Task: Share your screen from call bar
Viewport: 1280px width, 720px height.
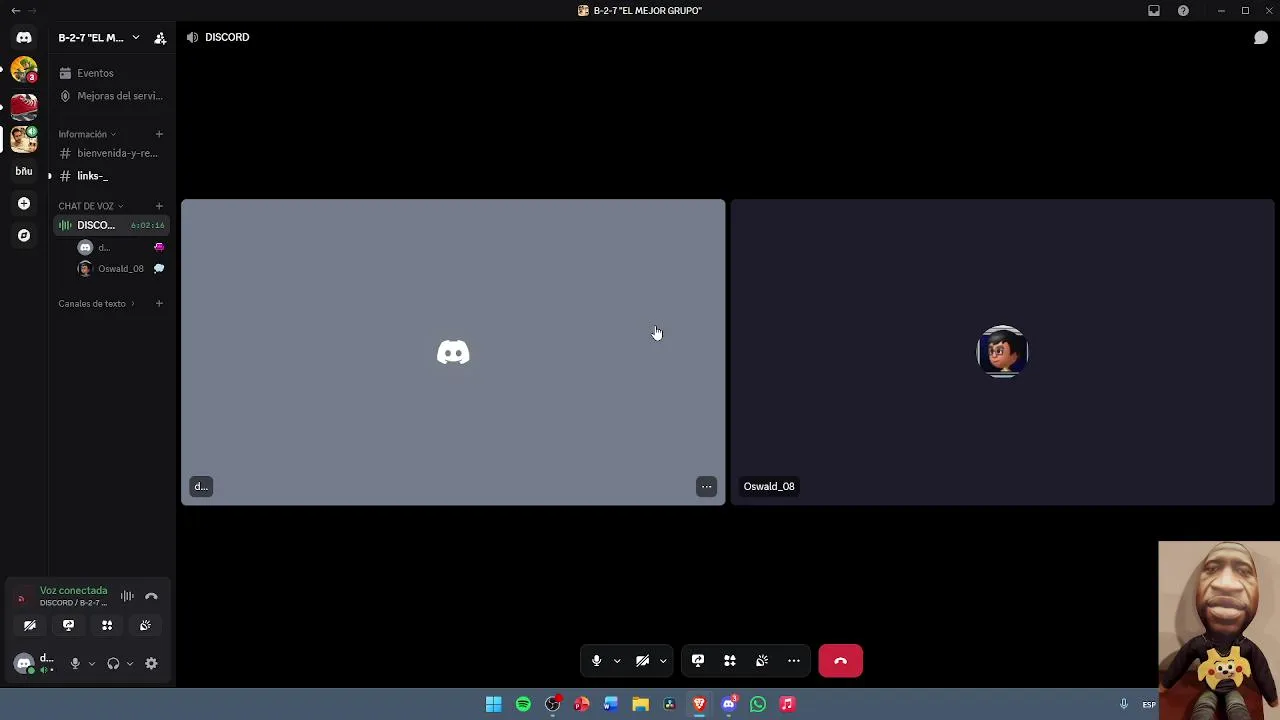Action: click(698, 661)
